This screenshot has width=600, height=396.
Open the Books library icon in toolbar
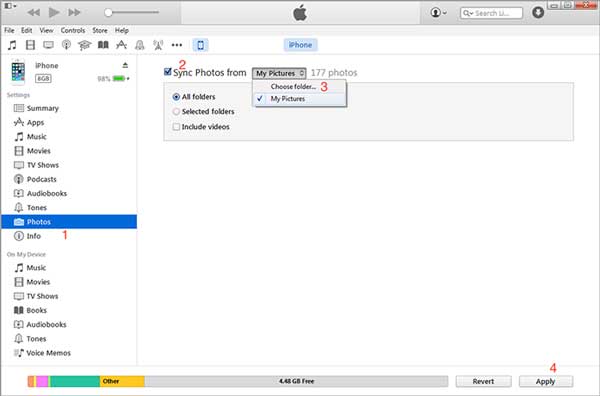(x=103, y=45)
